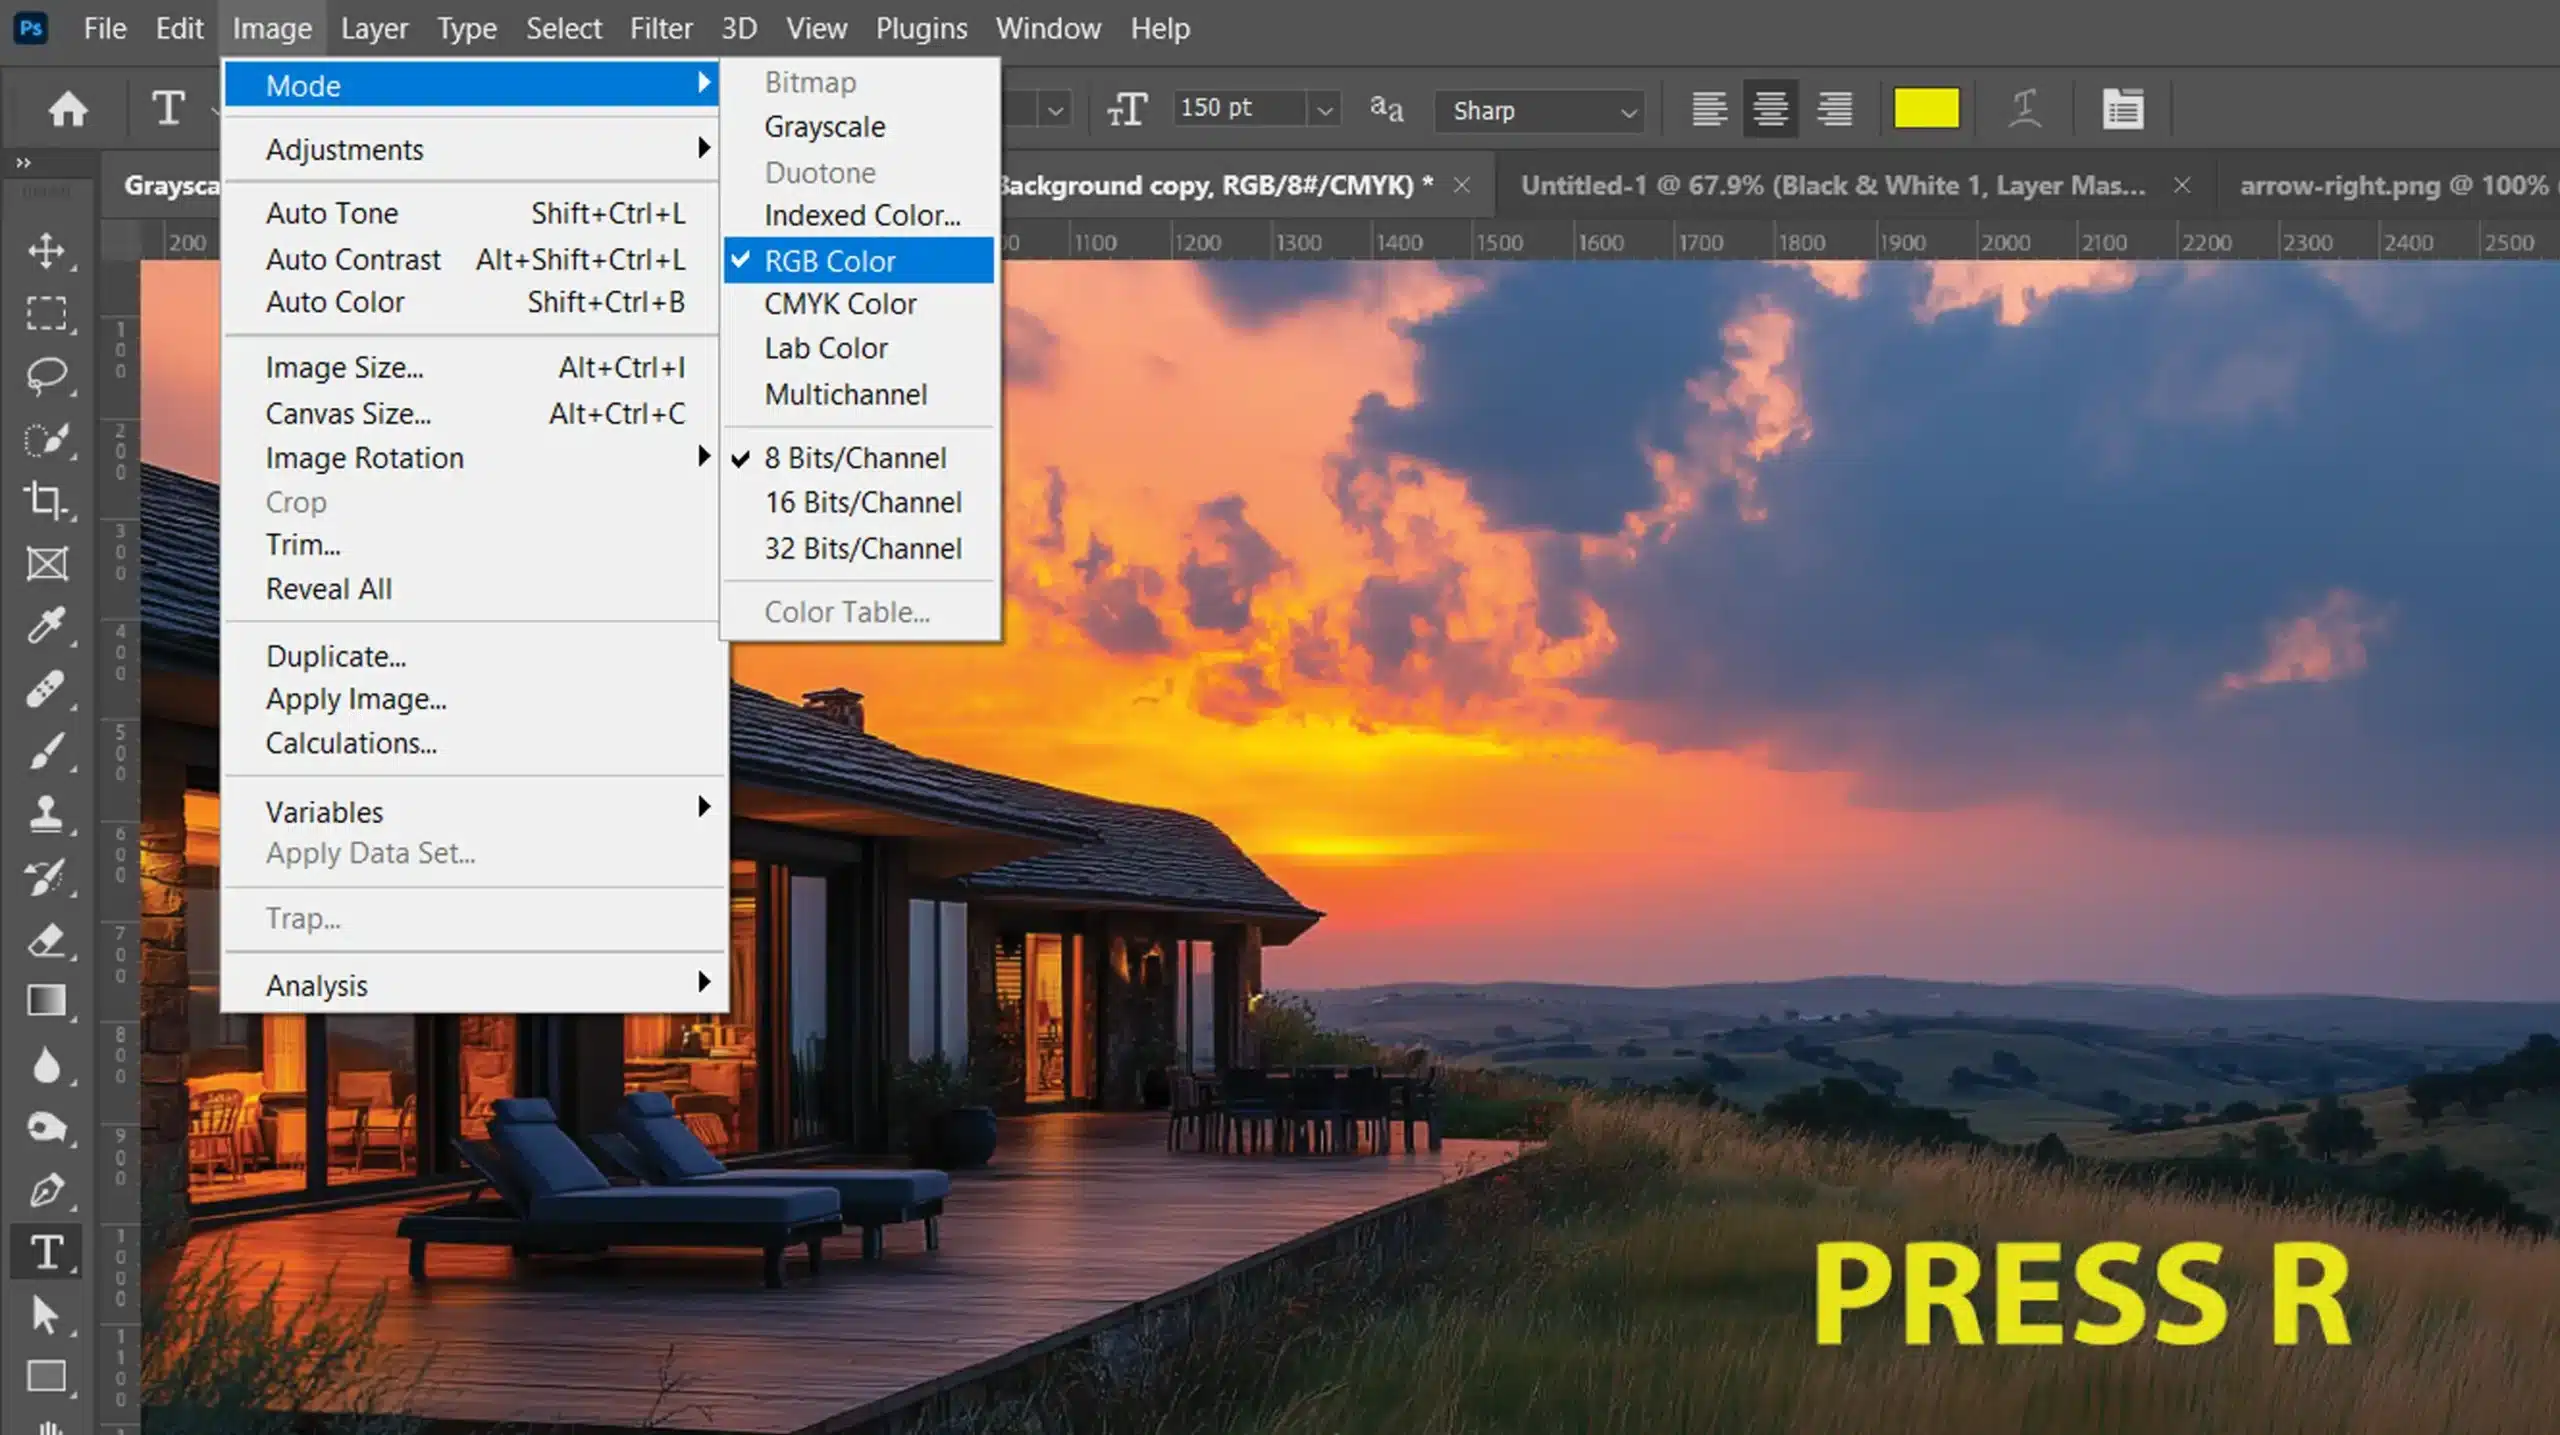Viewport: 2560px width, 1435px height.
Task: Switch to 16 Bits/Channel
Action: [x=859, y=502]
